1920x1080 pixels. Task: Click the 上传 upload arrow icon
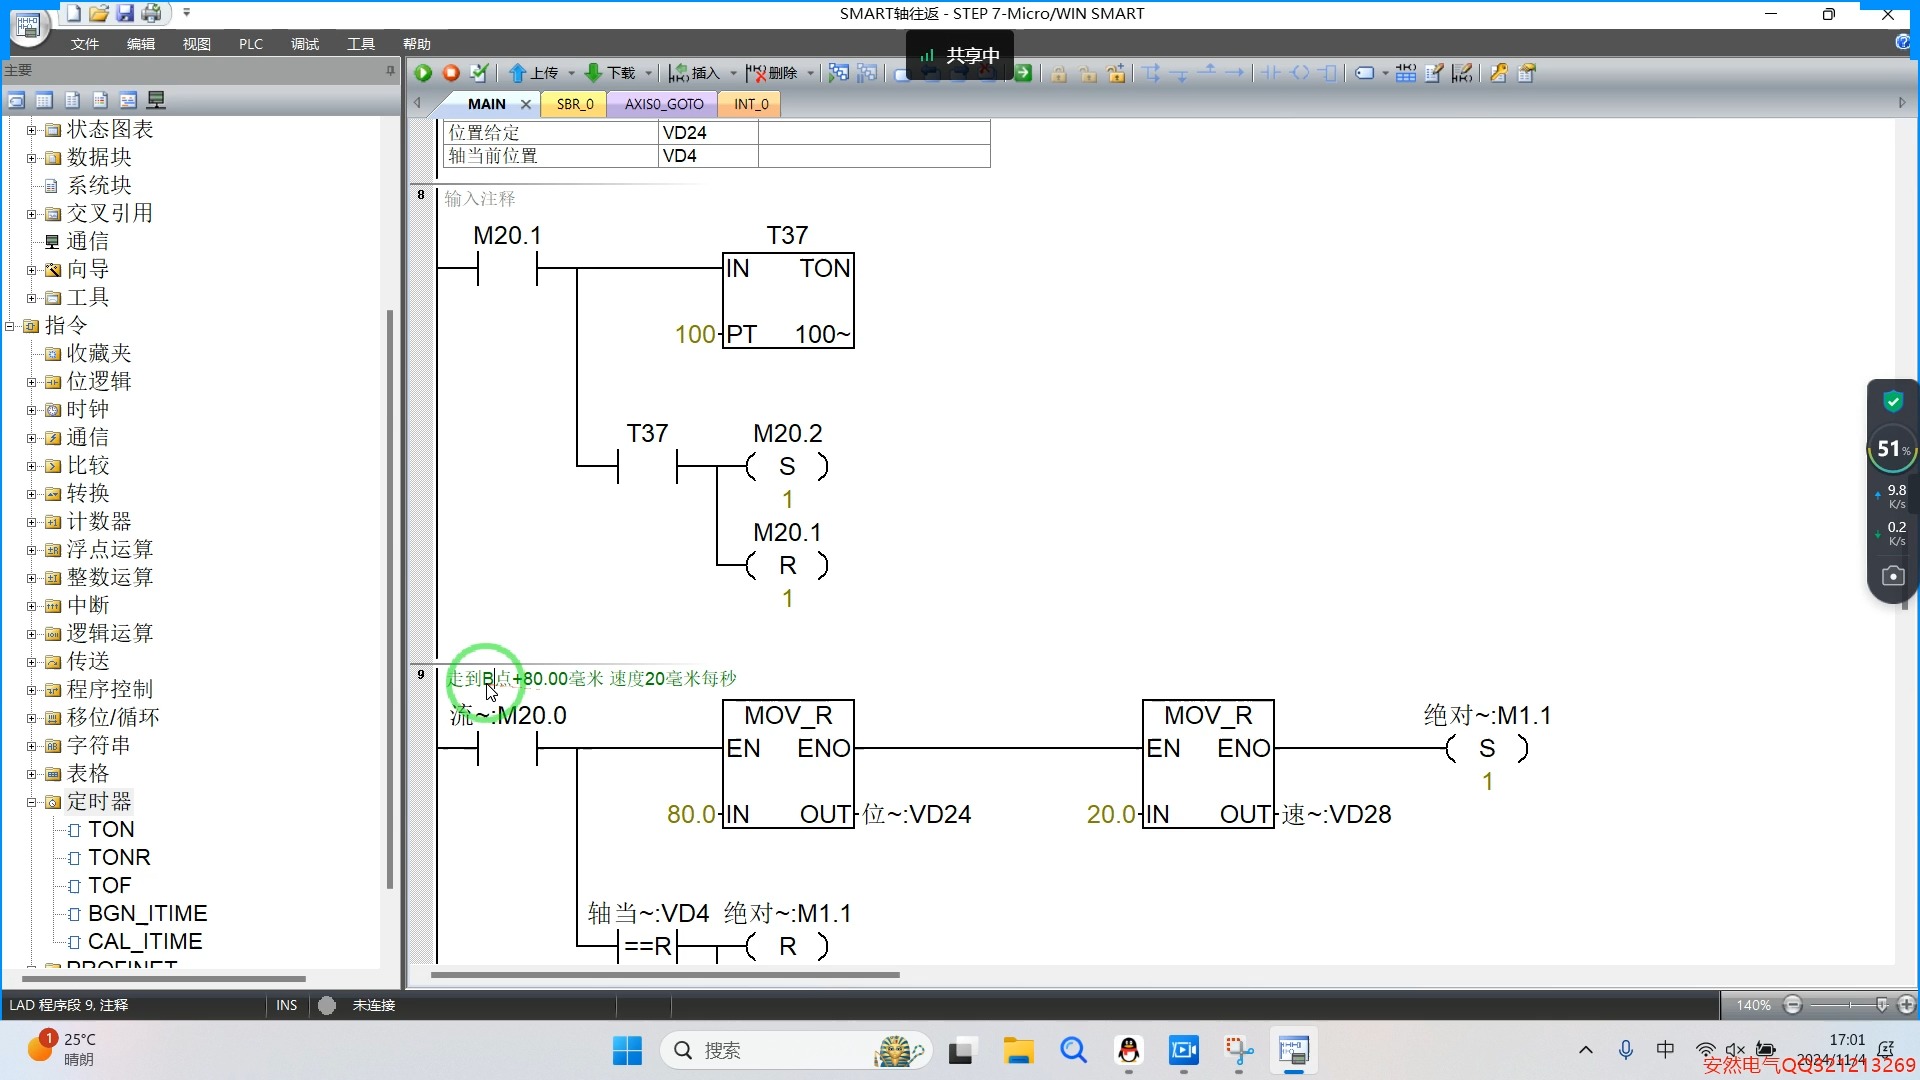click(517, 73)
